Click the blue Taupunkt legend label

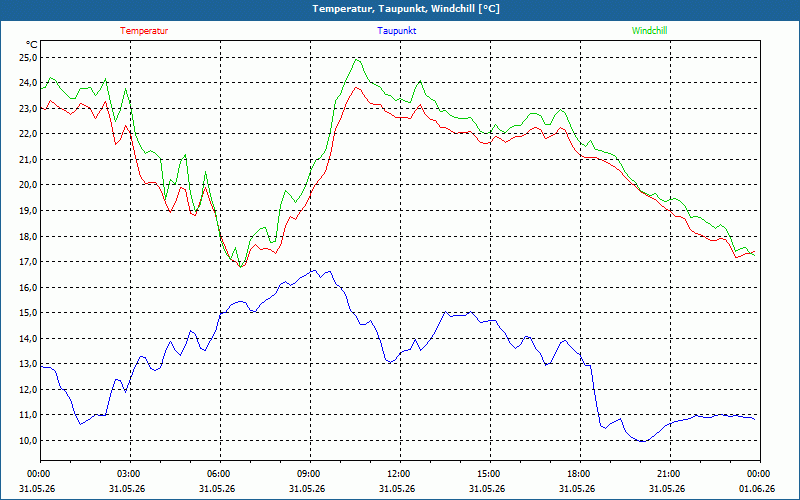(x=397, y=31)
